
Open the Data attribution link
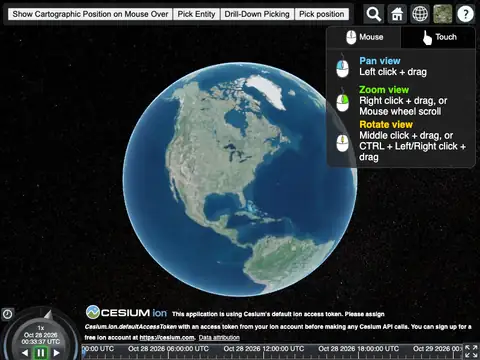219,338
